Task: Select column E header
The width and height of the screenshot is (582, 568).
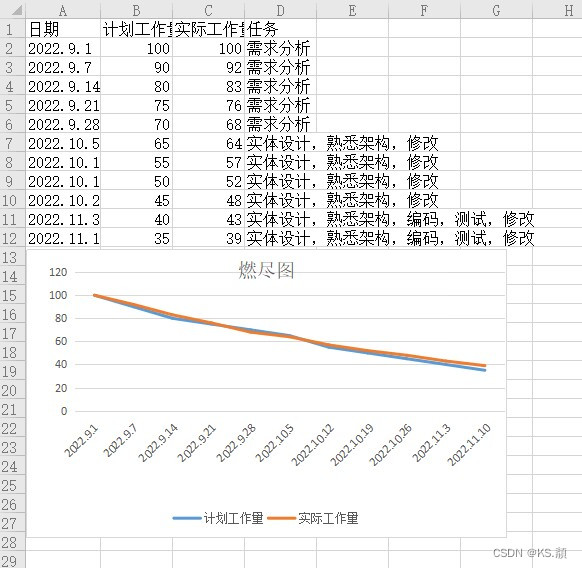Action: [x=352, y=10]
